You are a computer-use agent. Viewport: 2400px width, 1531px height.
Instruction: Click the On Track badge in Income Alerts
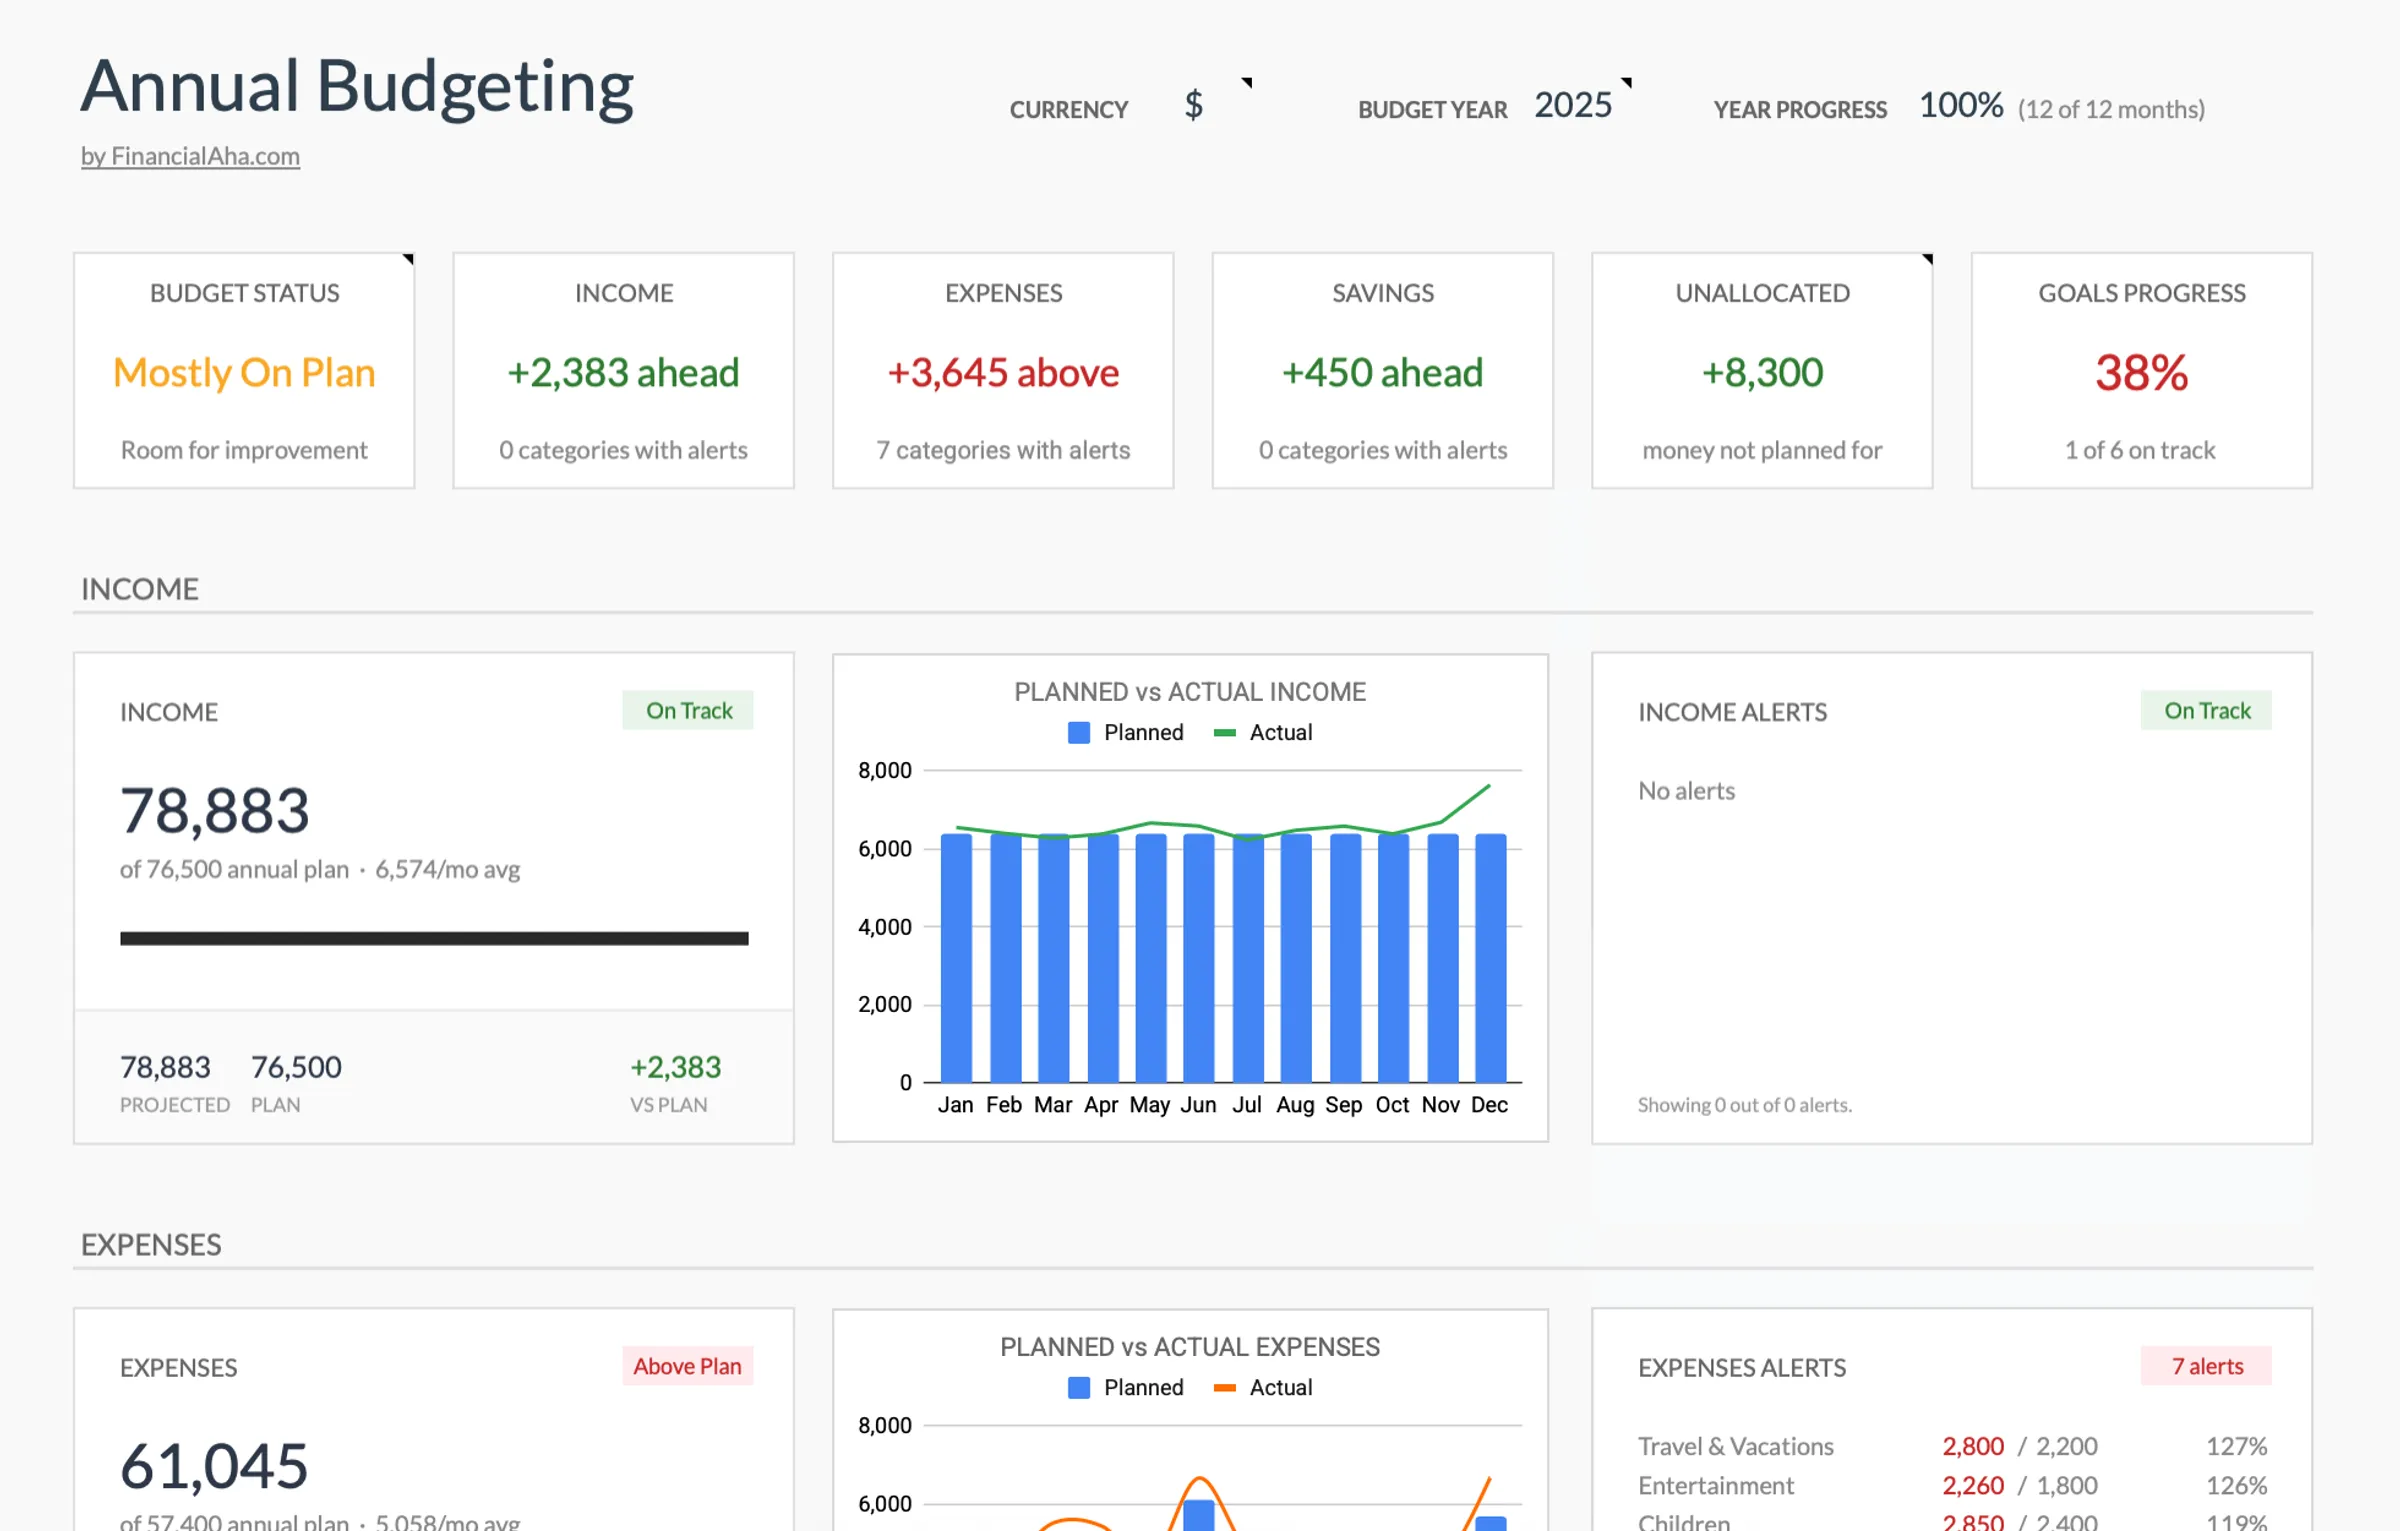[2206, 710]
